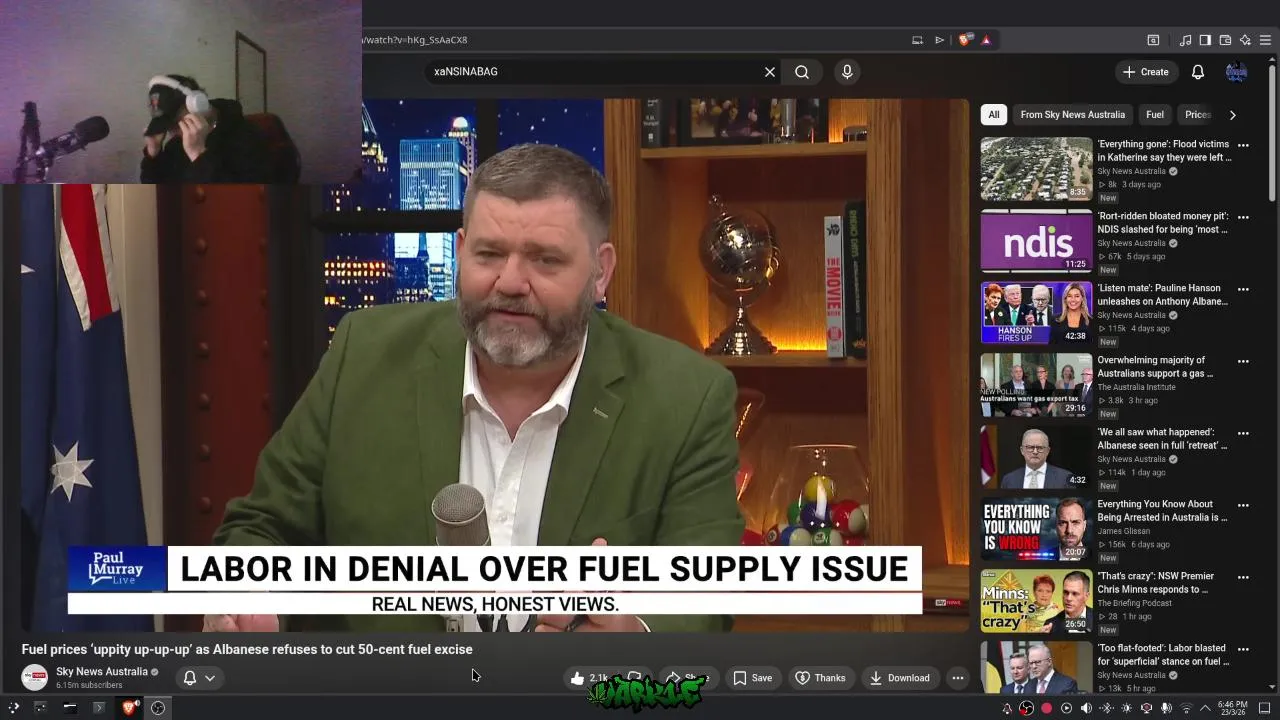Open Brave Wallet icon
Image resolution: width=1280 pixels, height=720 pixels.
pos(1225,40)
